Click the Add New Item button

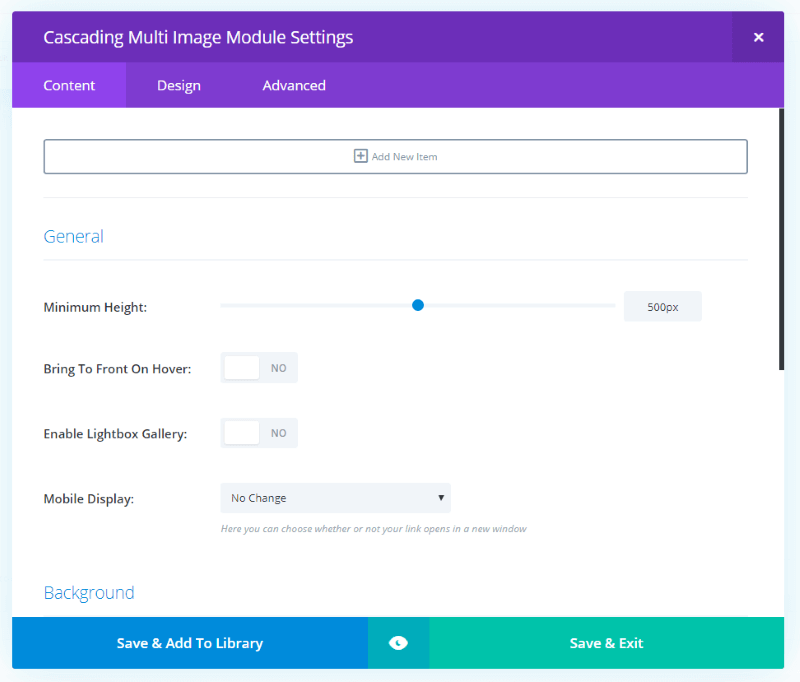[395, 157]
